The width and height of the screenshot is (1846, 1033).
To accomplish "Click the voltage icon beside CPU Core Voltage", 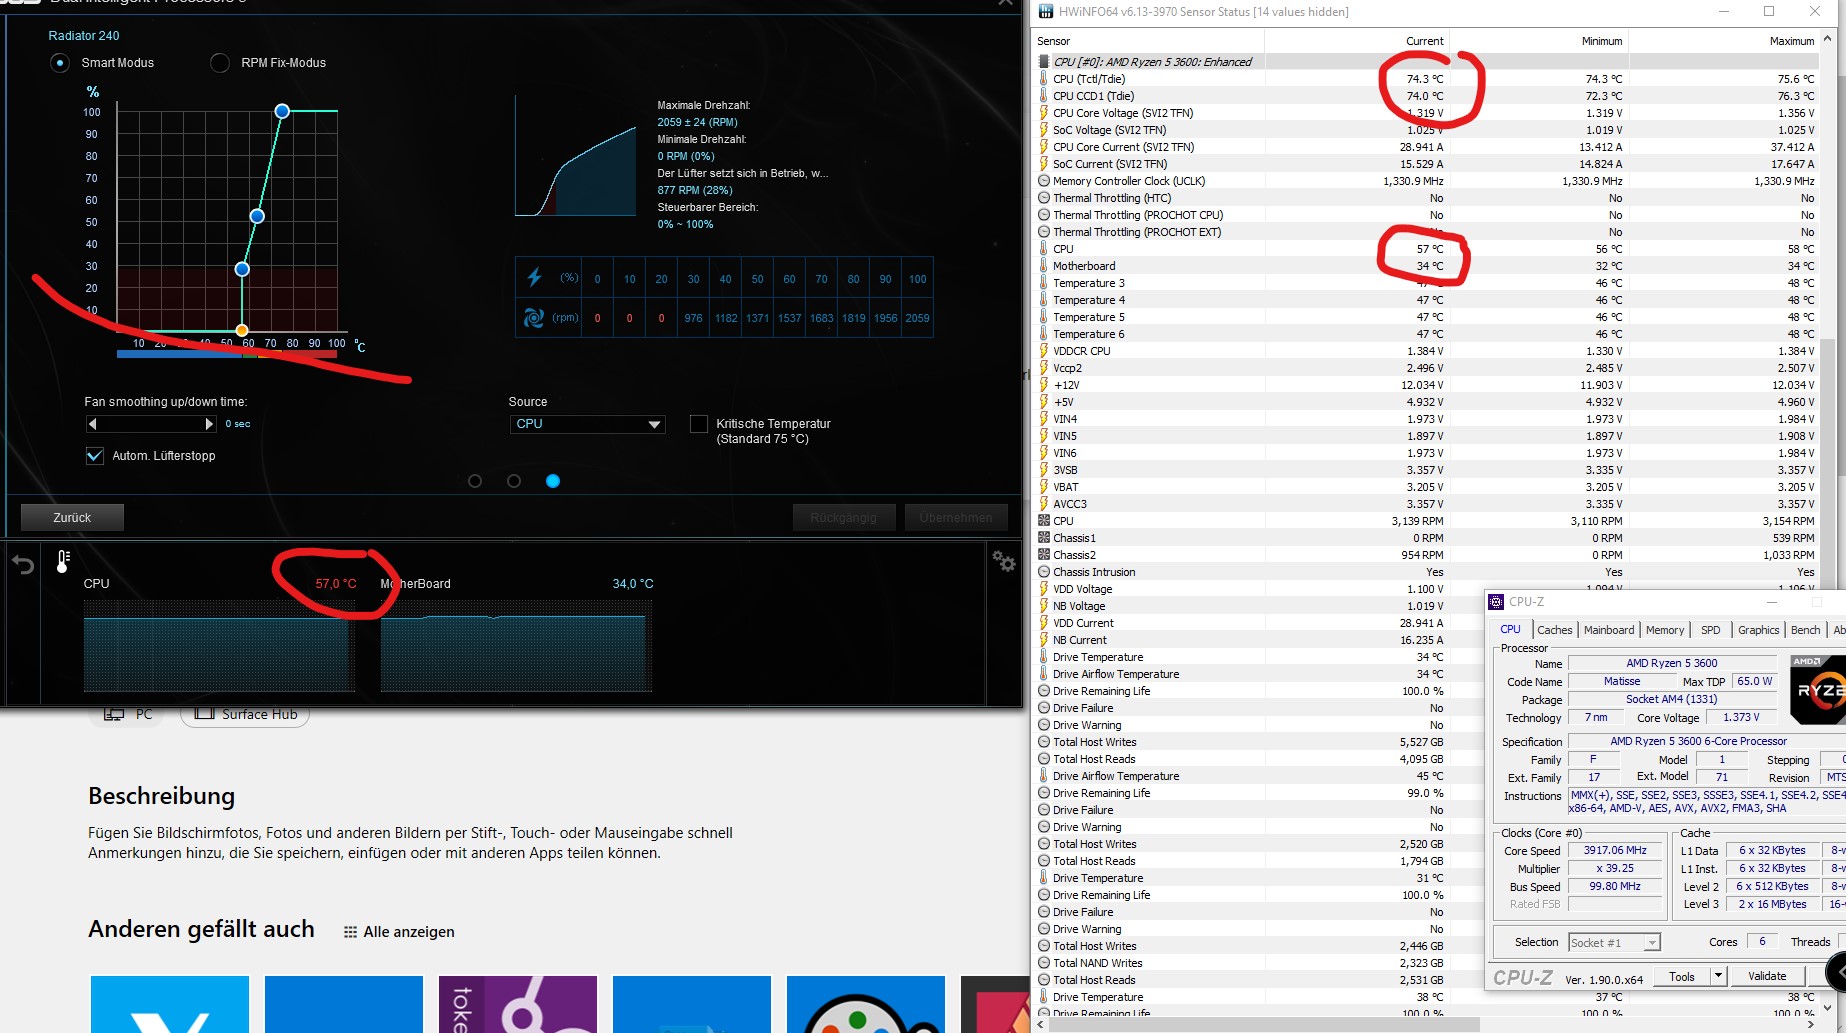I will coord(1044,113).
